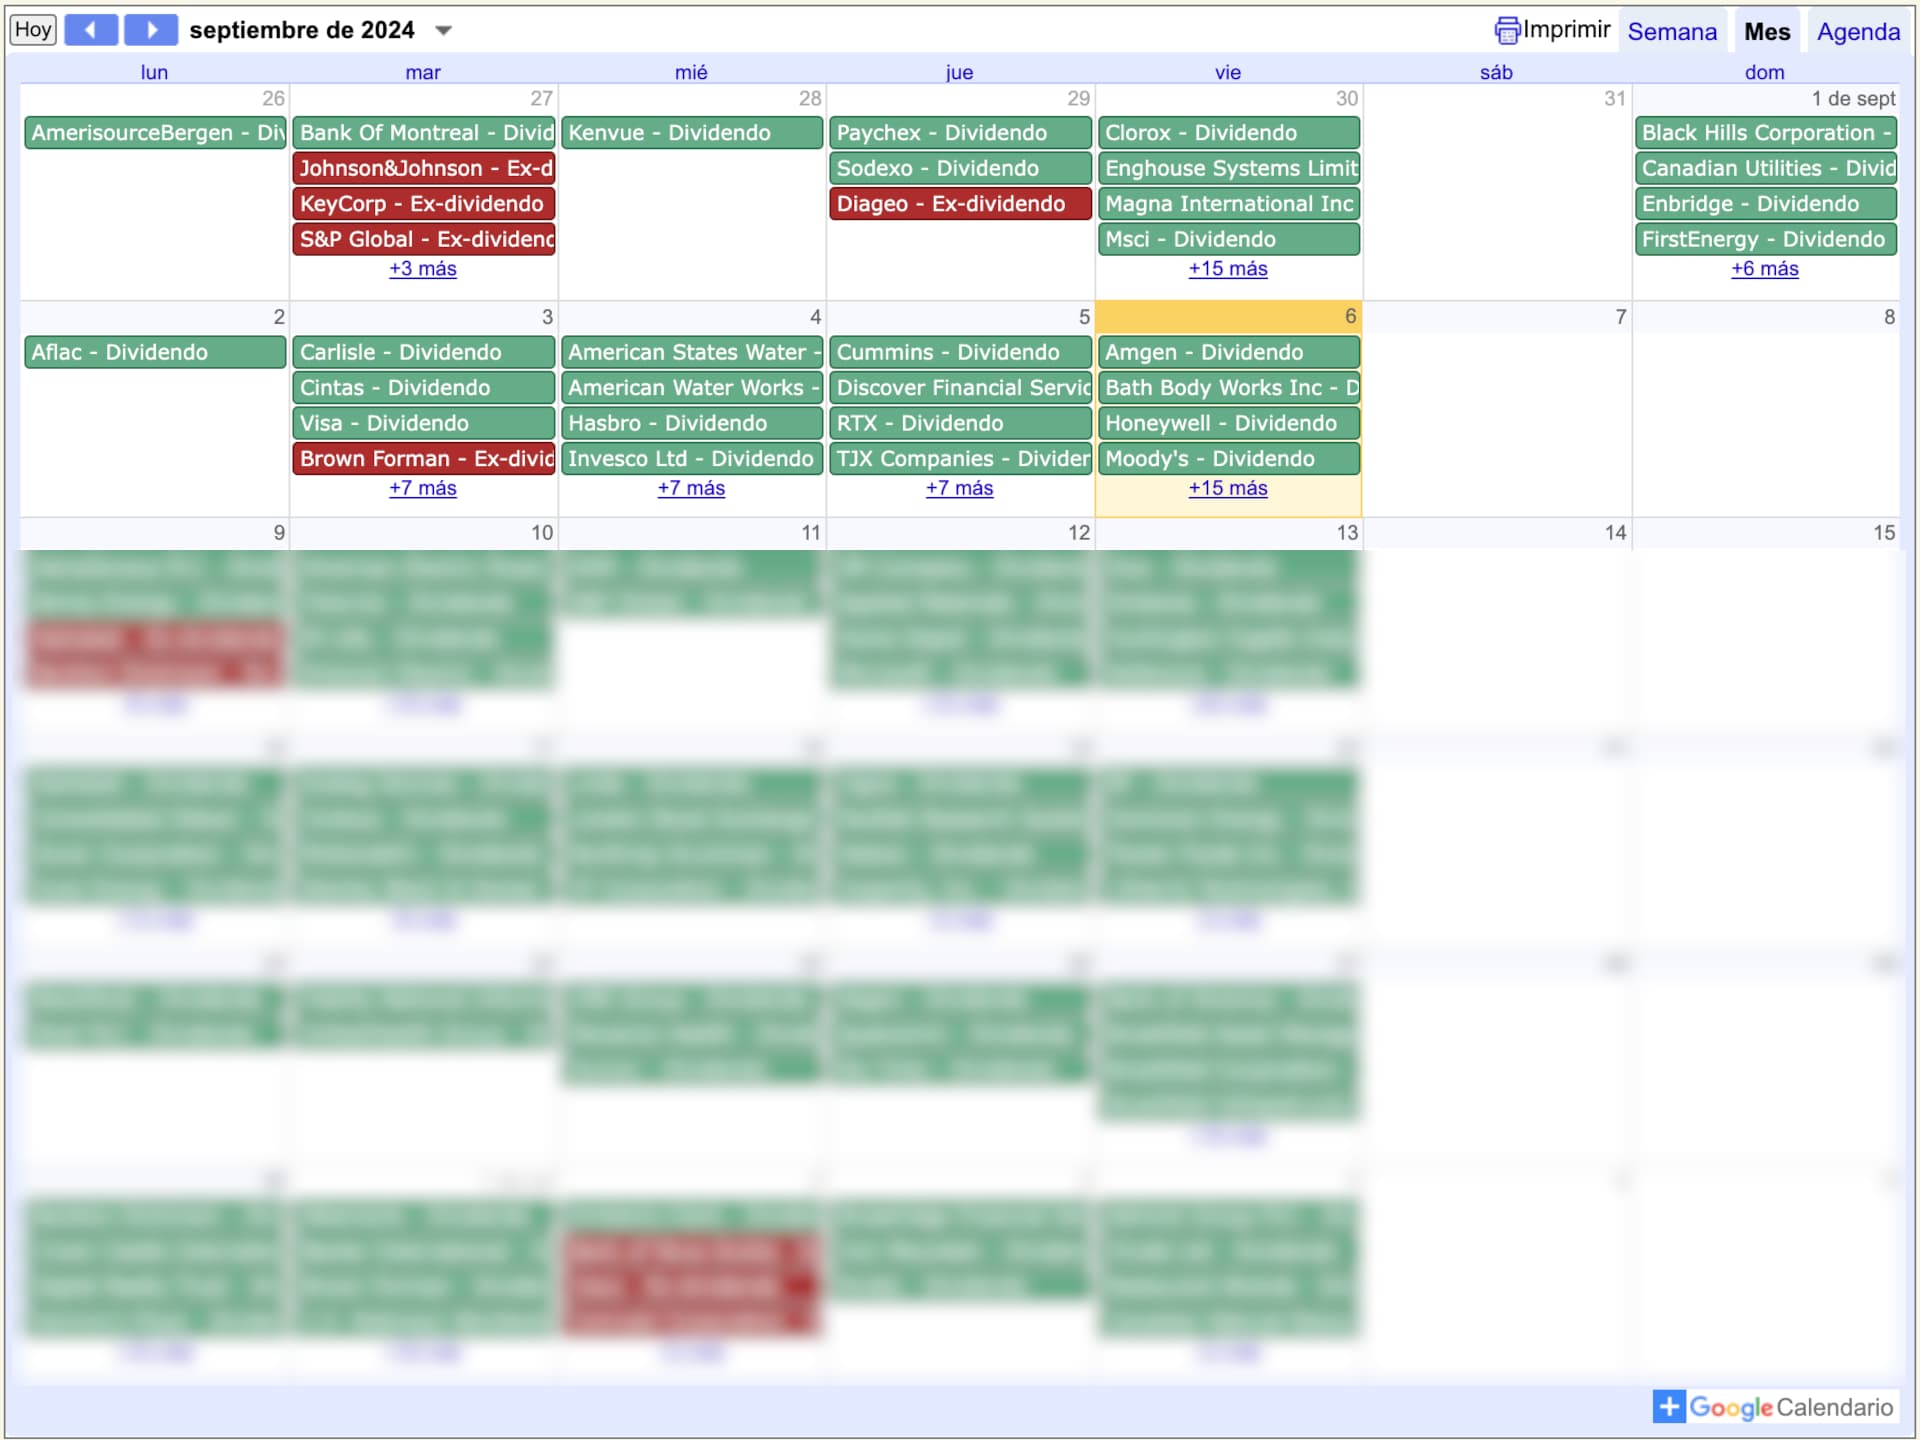
Task: Open FirstEnergy Dividendo event
Action: click(x=1766, y=239)
